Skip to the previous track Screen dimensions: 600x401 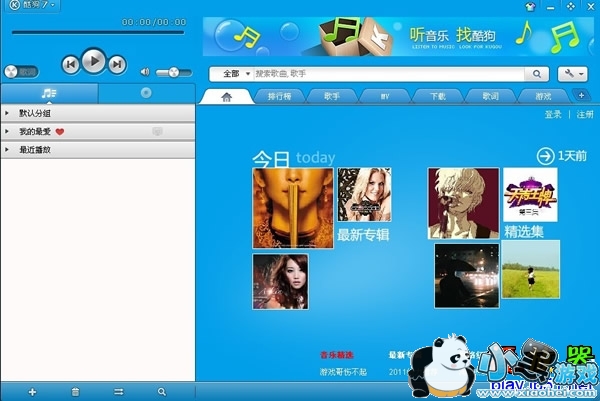71,64
